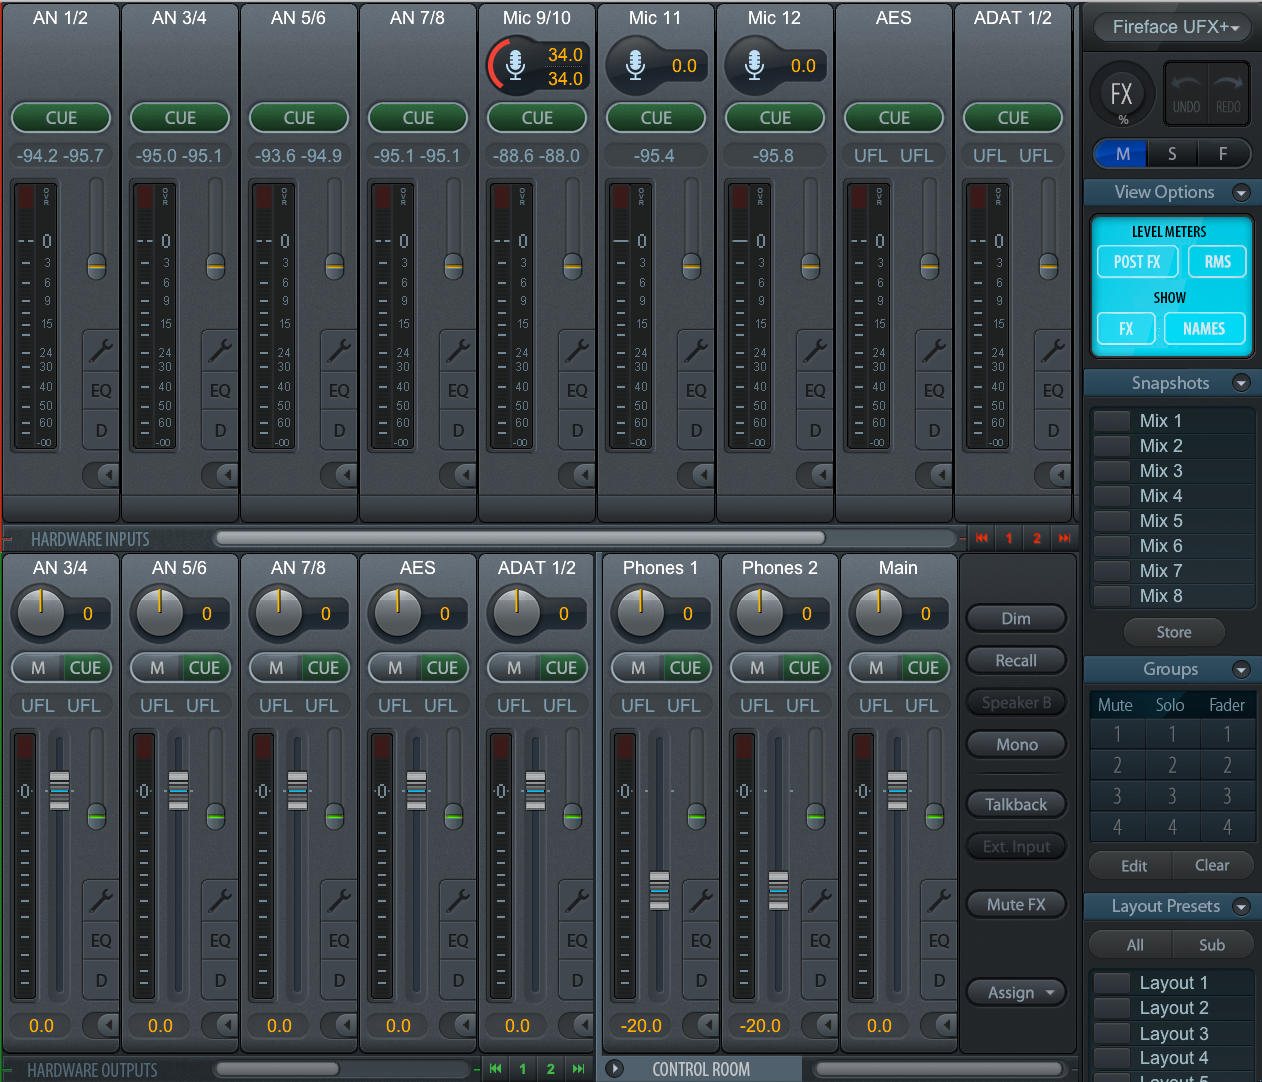Store the current snapshot
This screenshot has width=1262, height=1082.
1173,632
